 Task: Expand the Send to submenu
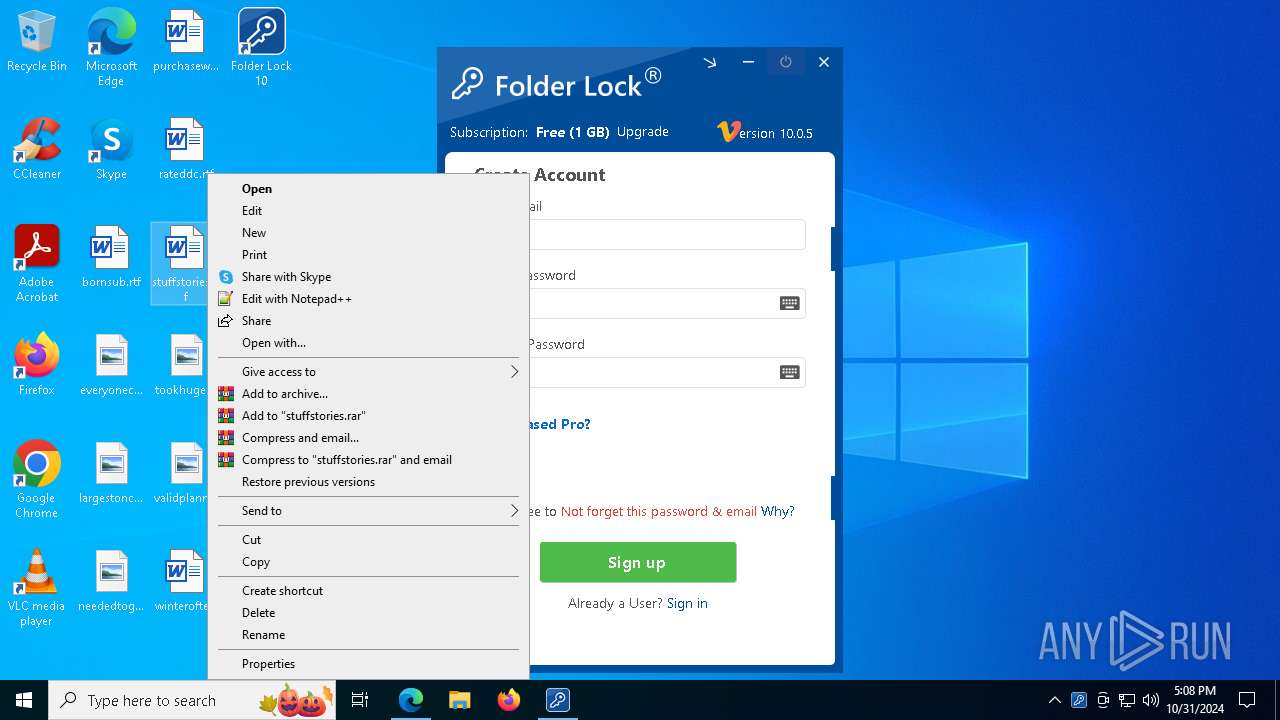pyautogui.click(x=368, y=511)
